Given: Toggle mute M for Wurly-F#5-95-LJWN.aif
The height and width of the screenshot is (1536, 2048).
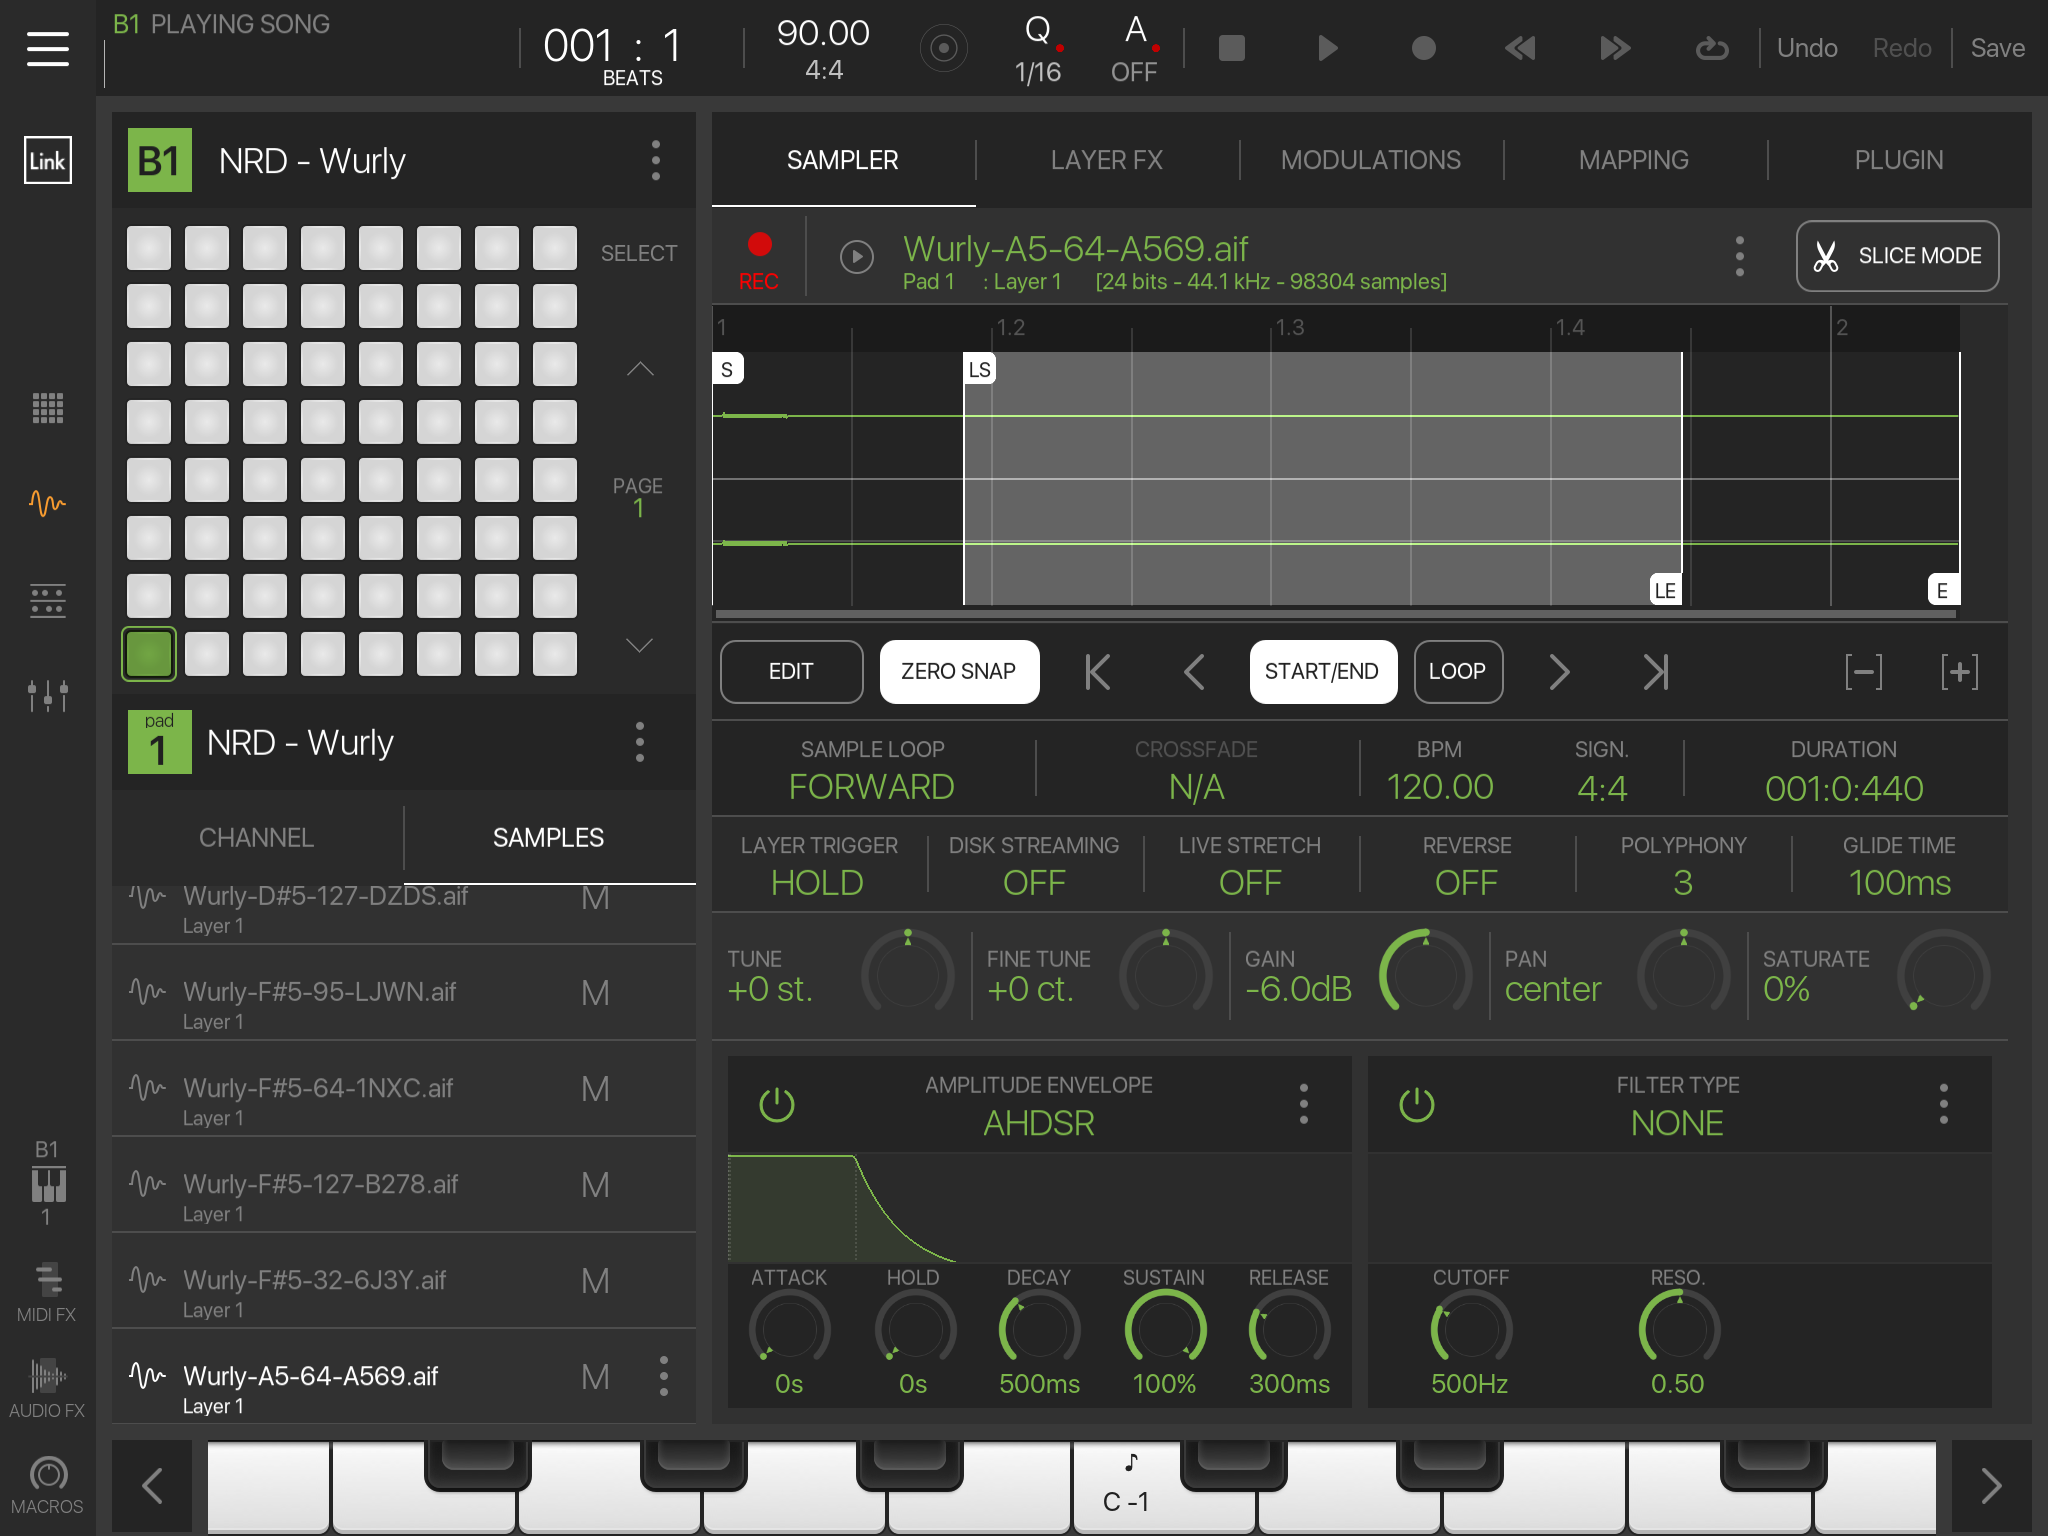Looking at the screenshot, I should click(595, 993).
